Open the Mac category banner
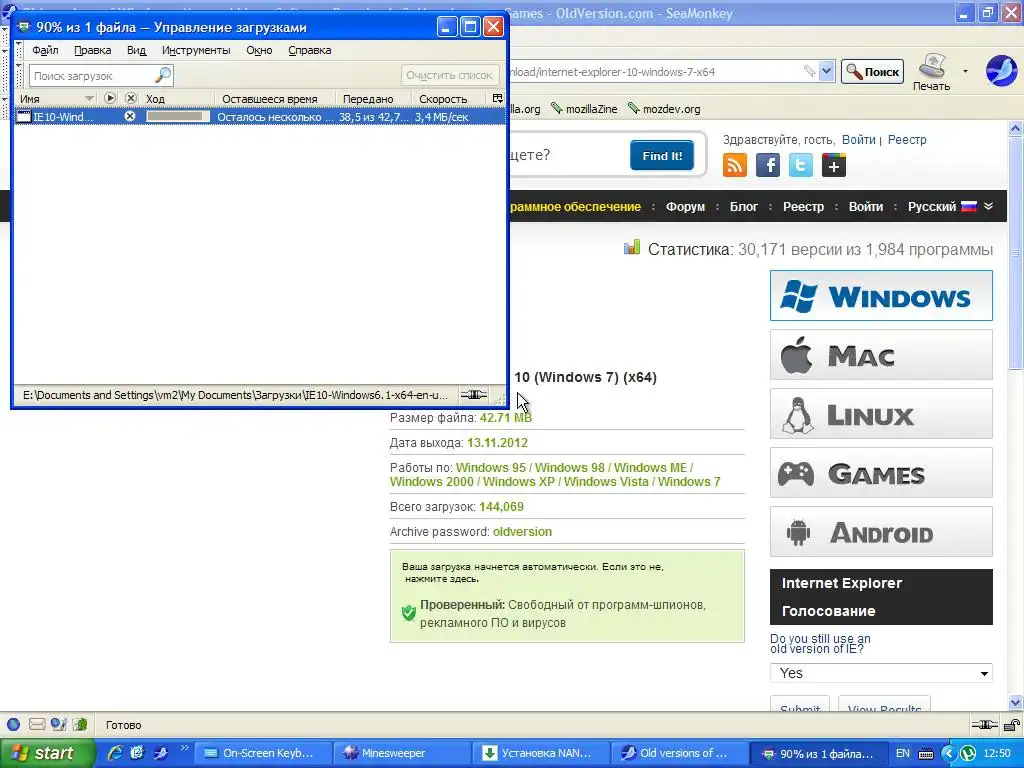Screen dimensions: 1024x768 pos(881,355)
